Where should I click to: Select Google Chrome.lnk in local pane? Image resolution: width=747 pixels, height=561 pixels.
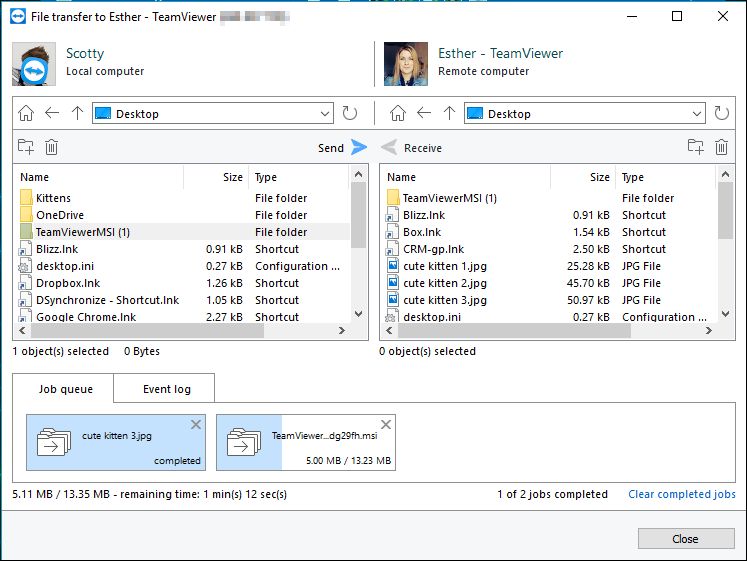coord(183,316)
